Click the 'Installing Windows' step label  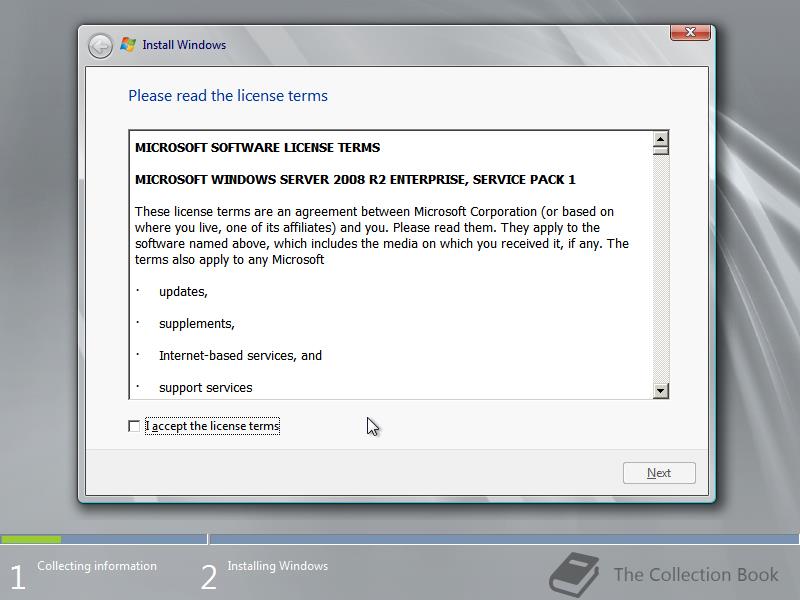(x=278, y=566)
